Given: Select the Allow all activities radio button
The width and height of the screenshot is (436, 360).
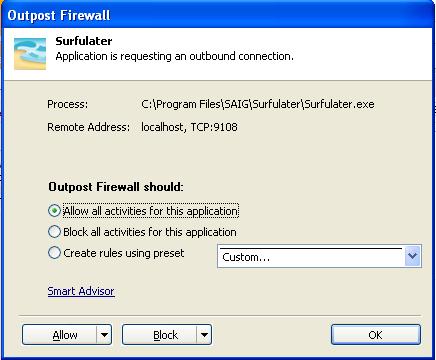Looking at the screenshot, I should [54, 211].
